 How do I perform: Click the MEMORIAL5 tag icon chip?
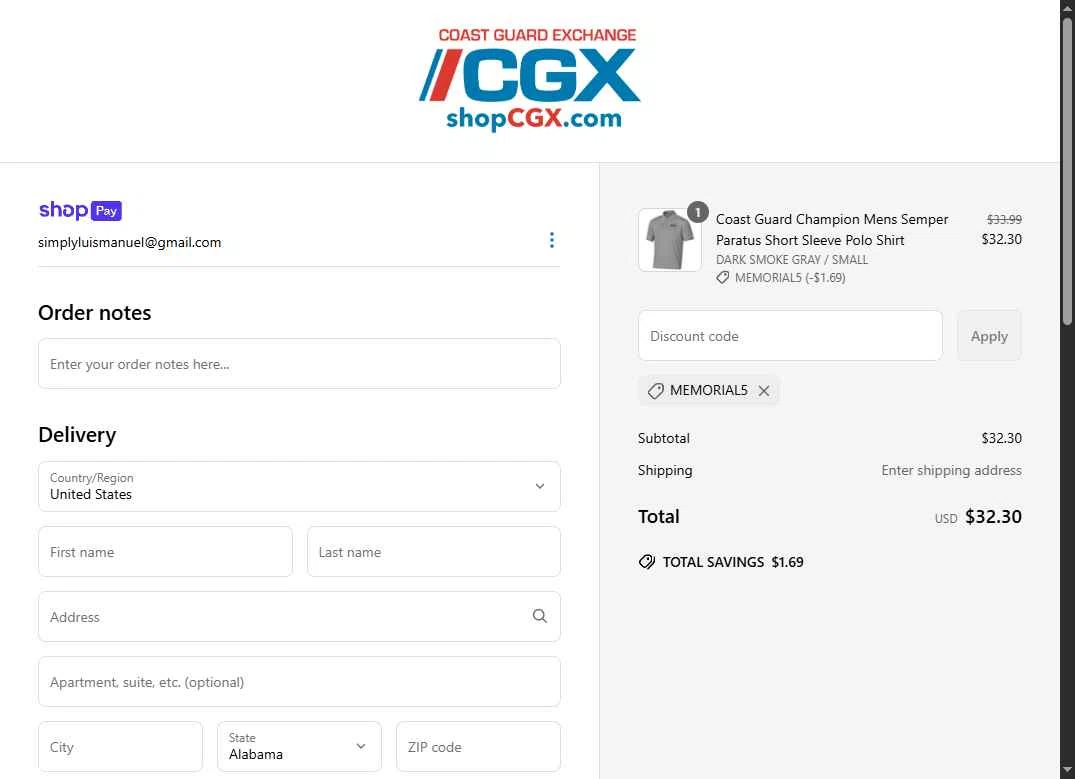tap(709, 391)
